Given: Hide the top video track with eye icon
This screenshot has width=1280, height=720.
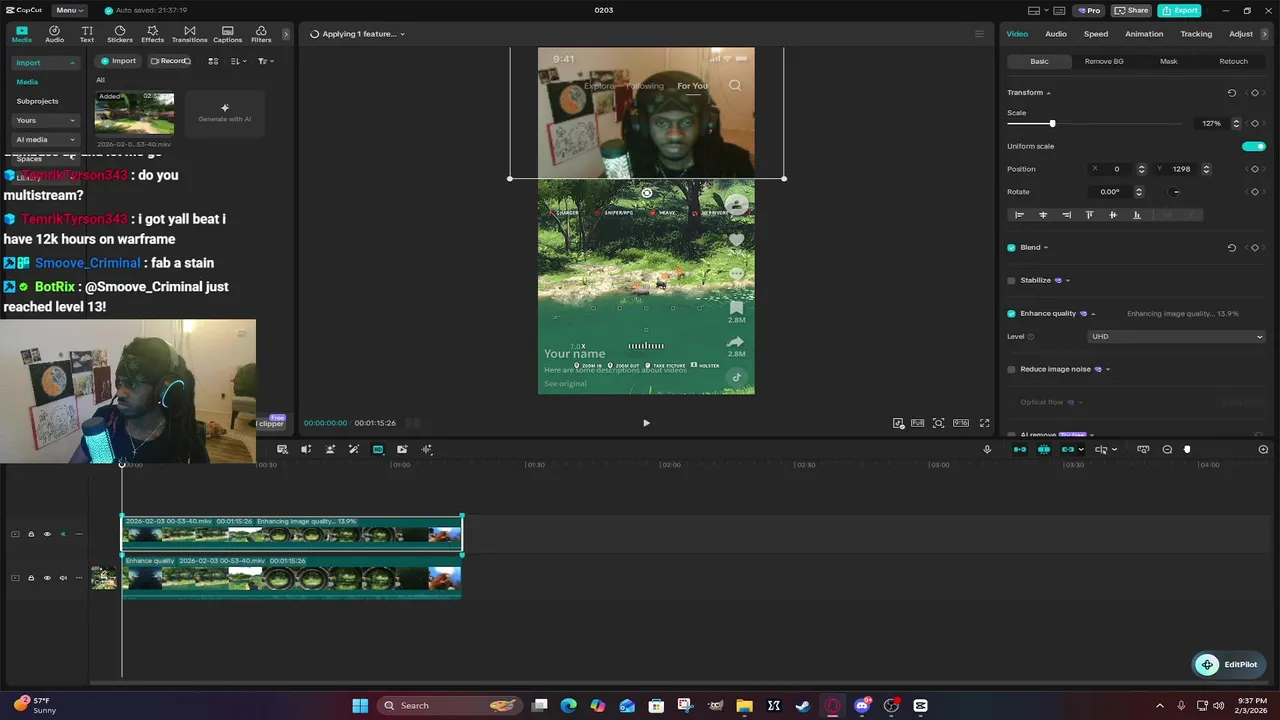Looking at the screenshot, I should point(47,534).
